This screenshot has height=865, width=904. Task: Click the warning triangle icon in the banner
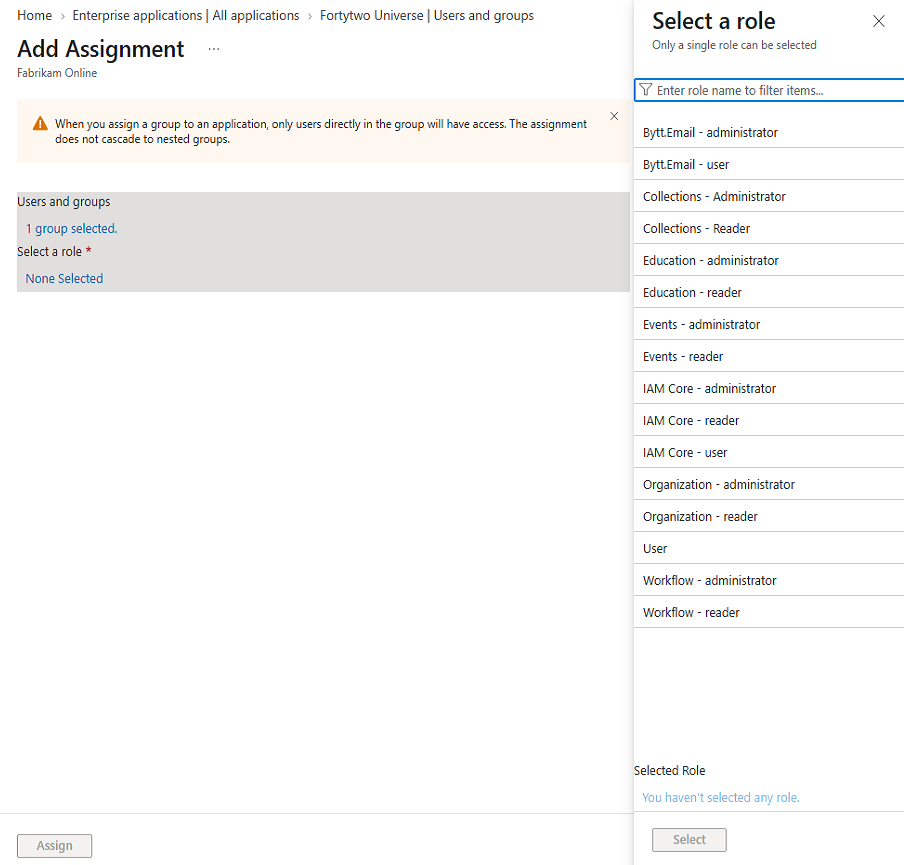(40, 123)
